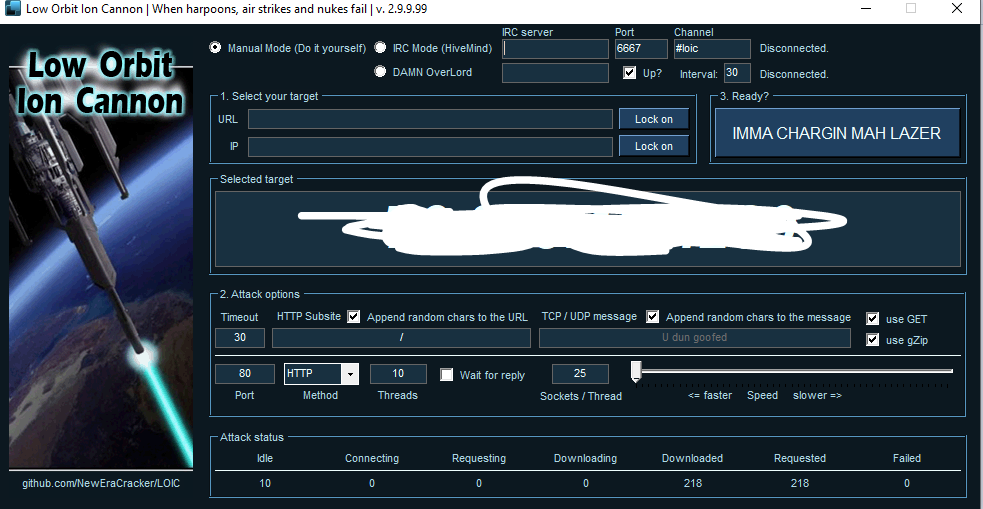Image resolution: width=983 pixels, height=509 pixels.
Task: Click the value 0 under Connecting
Action: pos(372,483)
